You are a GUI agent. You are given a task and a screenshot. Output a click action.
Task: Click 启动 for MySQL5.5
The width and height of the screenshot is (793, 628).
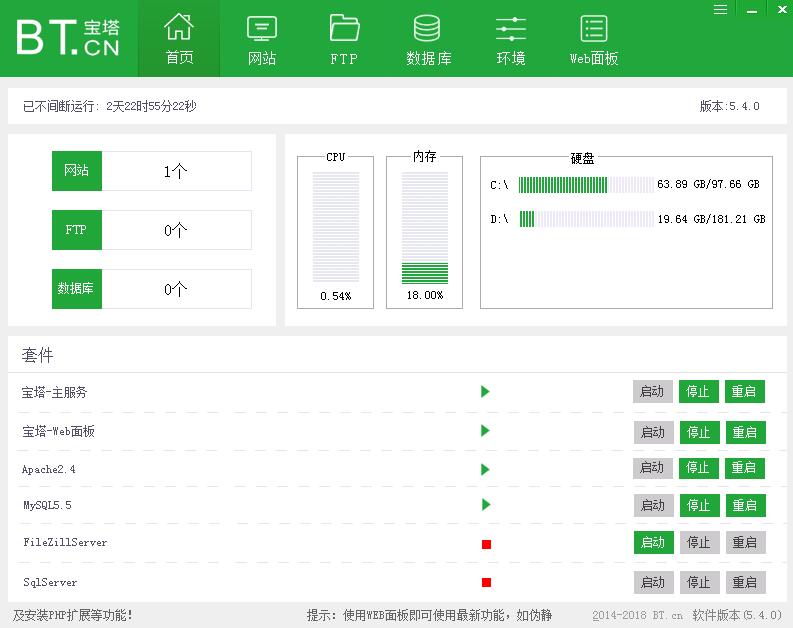[653, 505]
